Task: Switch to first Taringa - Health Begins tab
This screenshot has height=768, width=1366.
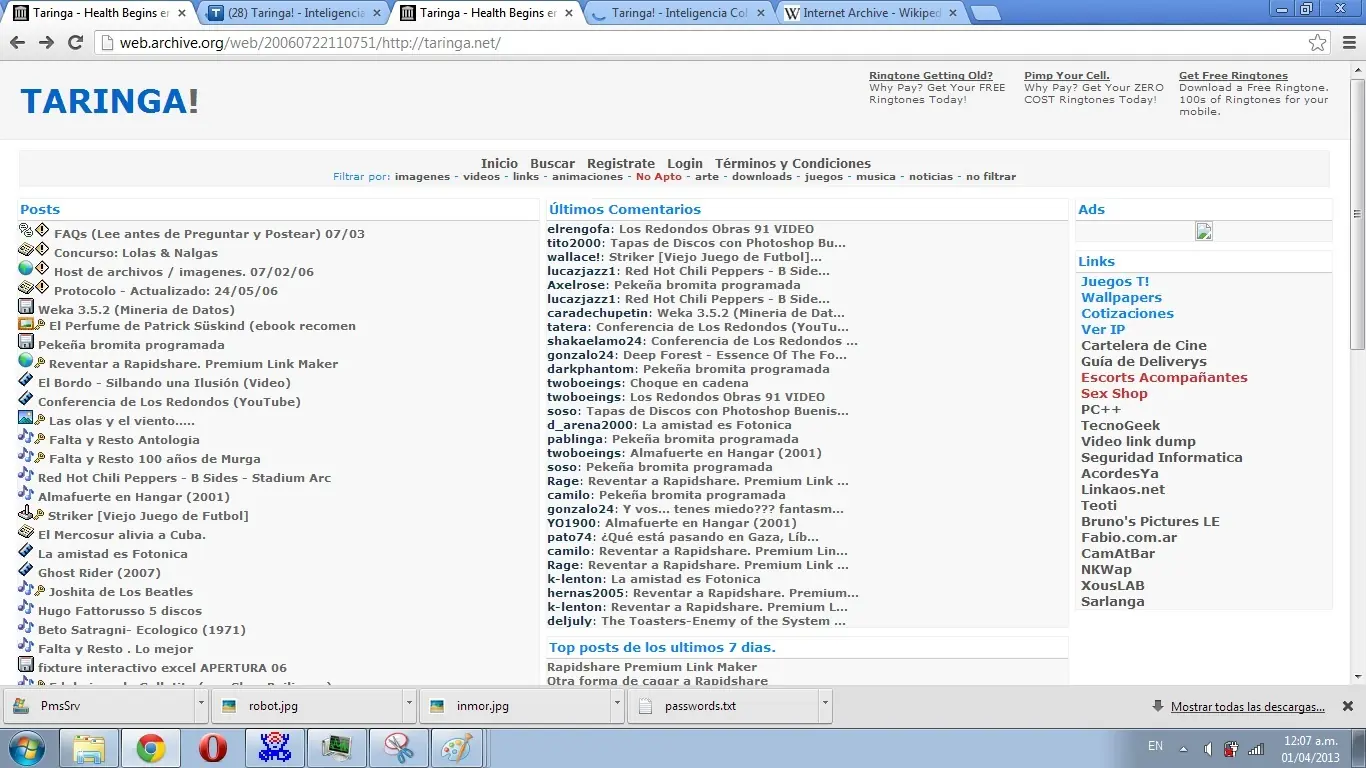Action: (99, 13)
